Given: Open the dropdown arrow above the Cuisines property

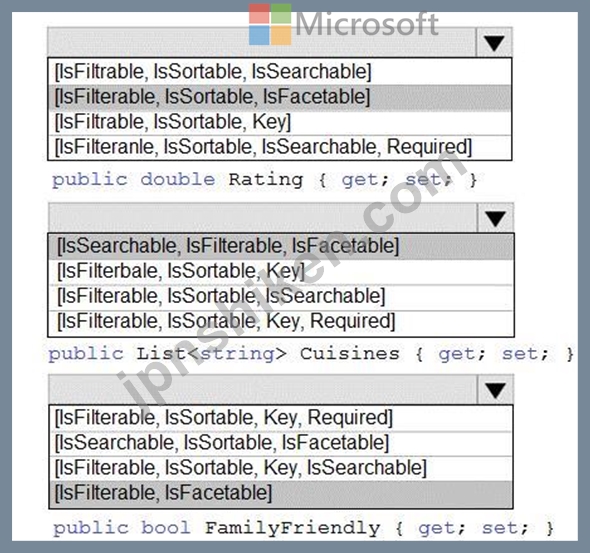Looking at the screenshot, I should click(495, 218).
